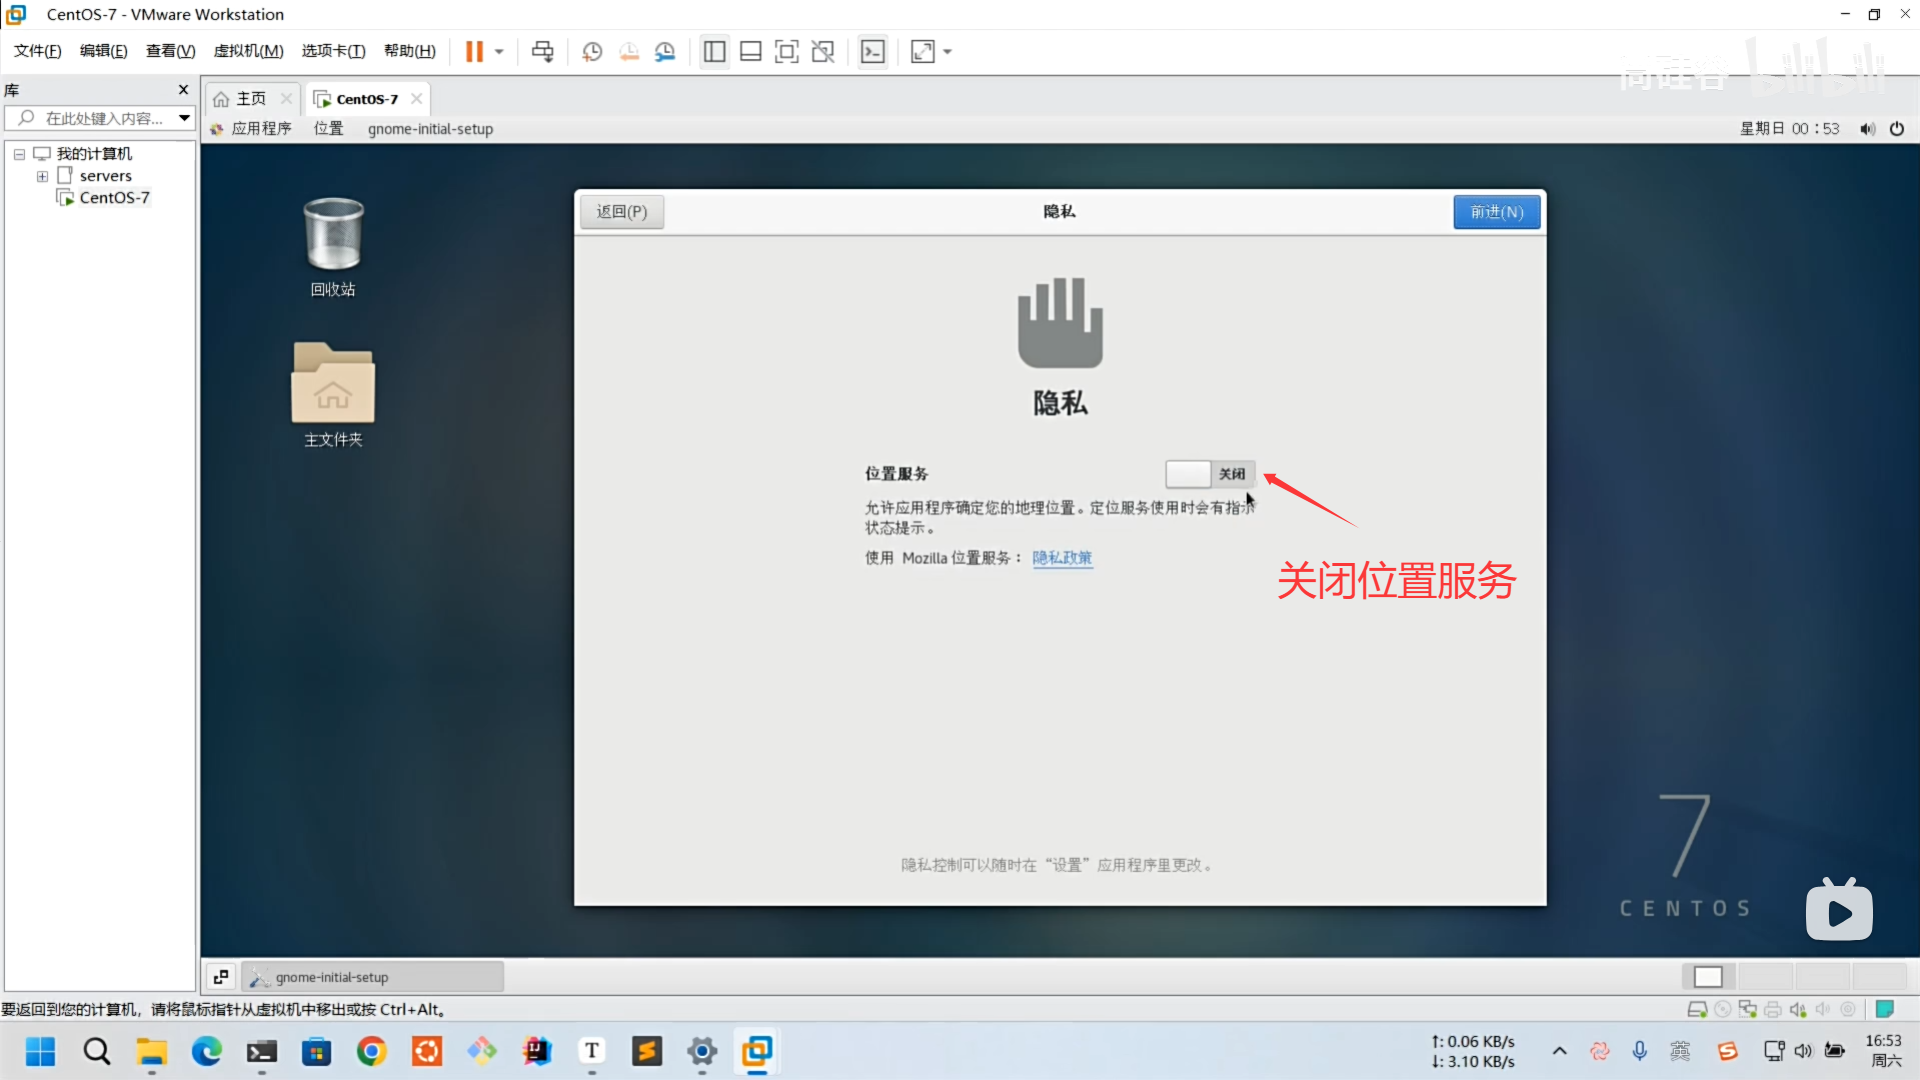The height and width of the screenshot is (1080, 1920).
Task: Click the VMware pause virtual machine icon
Action: [x=474, y=51]
